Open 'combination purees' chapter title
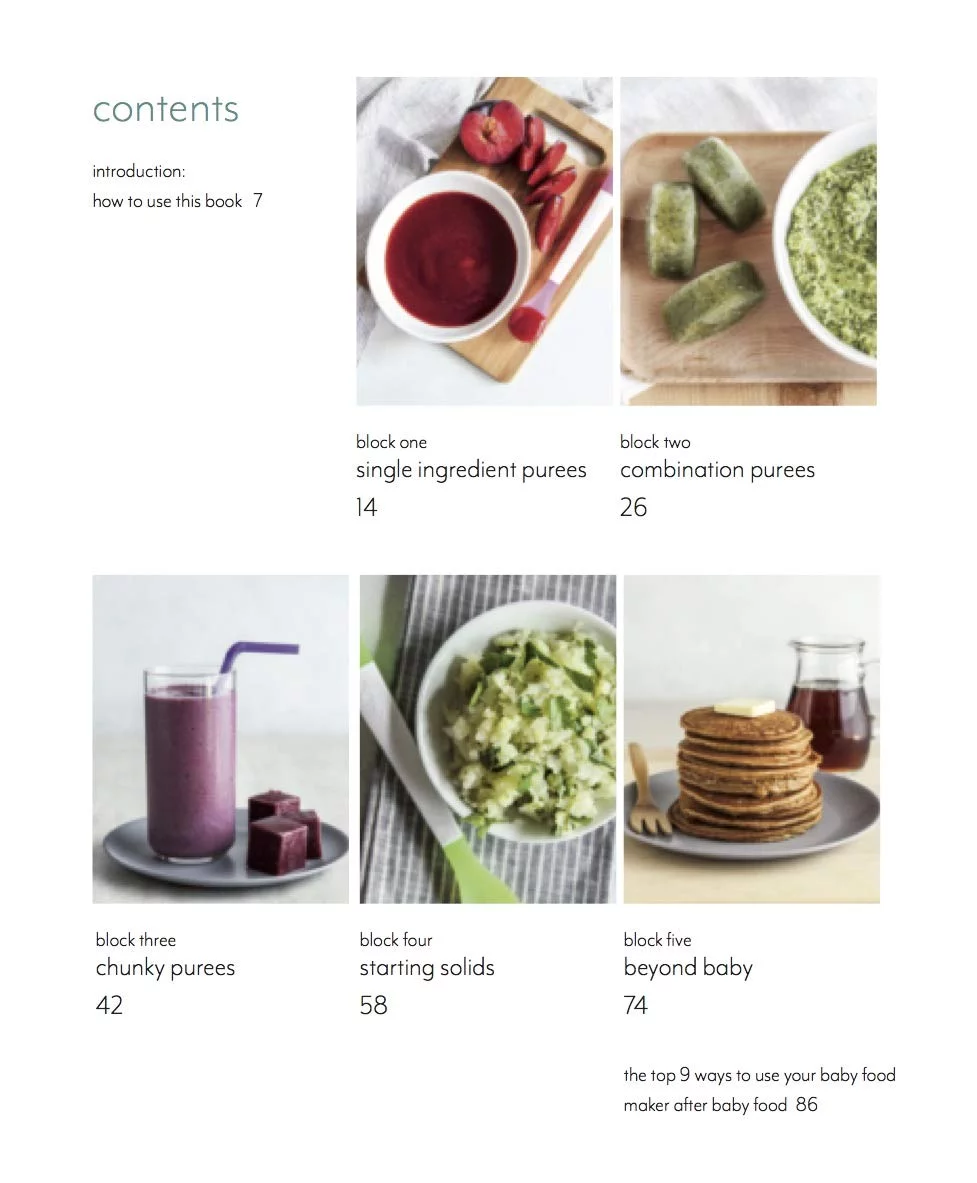The height and width of the screenshot is (1183, 977). coord(717,471)
